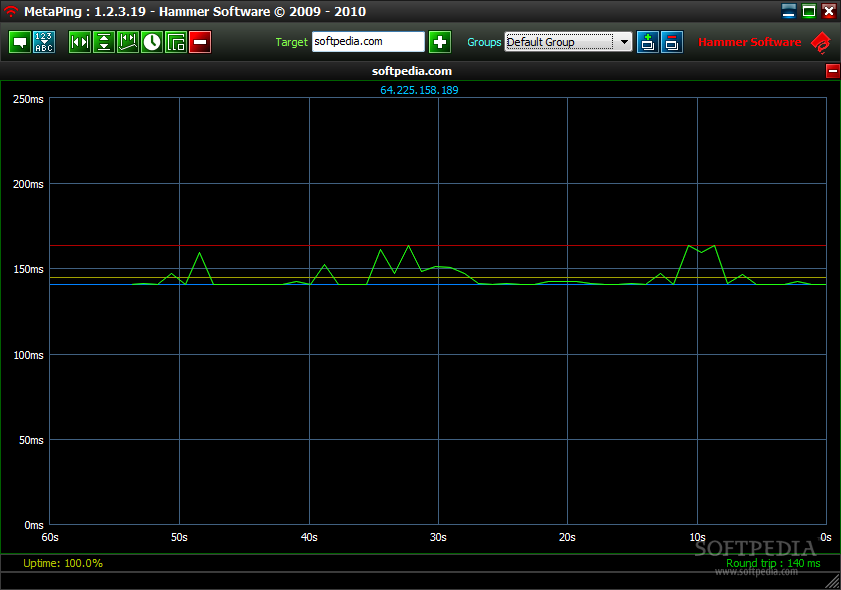The height and width of the screenshot is (590, 841).
Task: Click the 150ms axis label
Action: 28,269
